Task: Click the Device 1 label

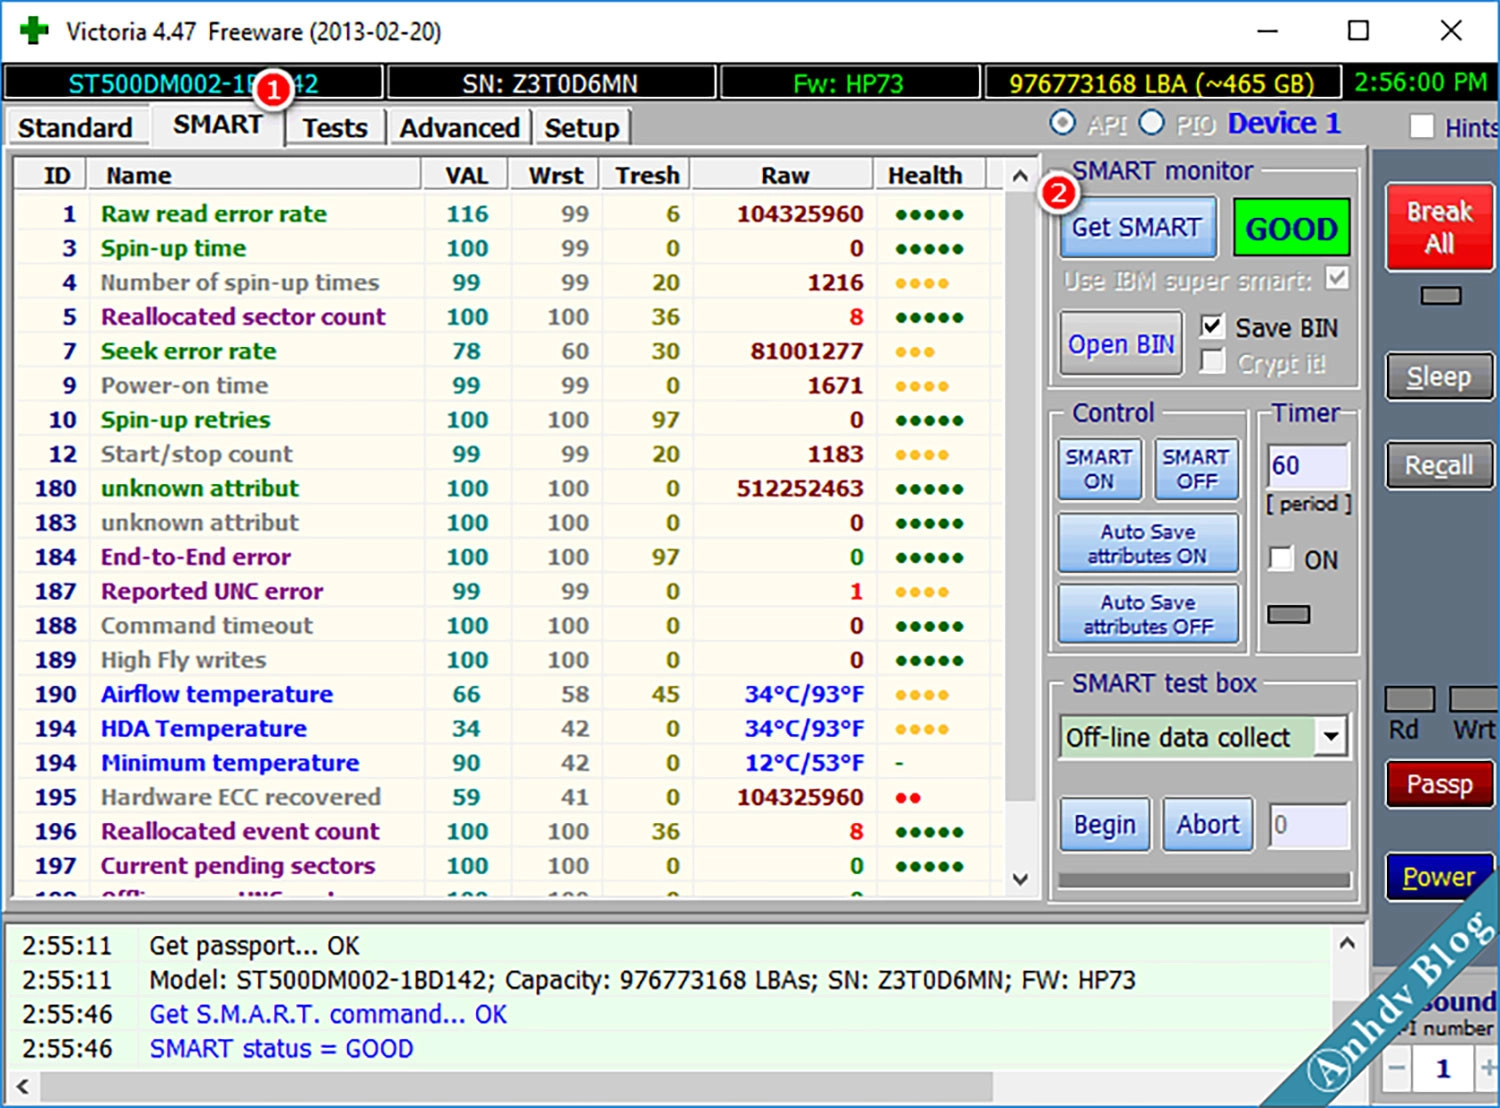Action: click(1284, 123)
